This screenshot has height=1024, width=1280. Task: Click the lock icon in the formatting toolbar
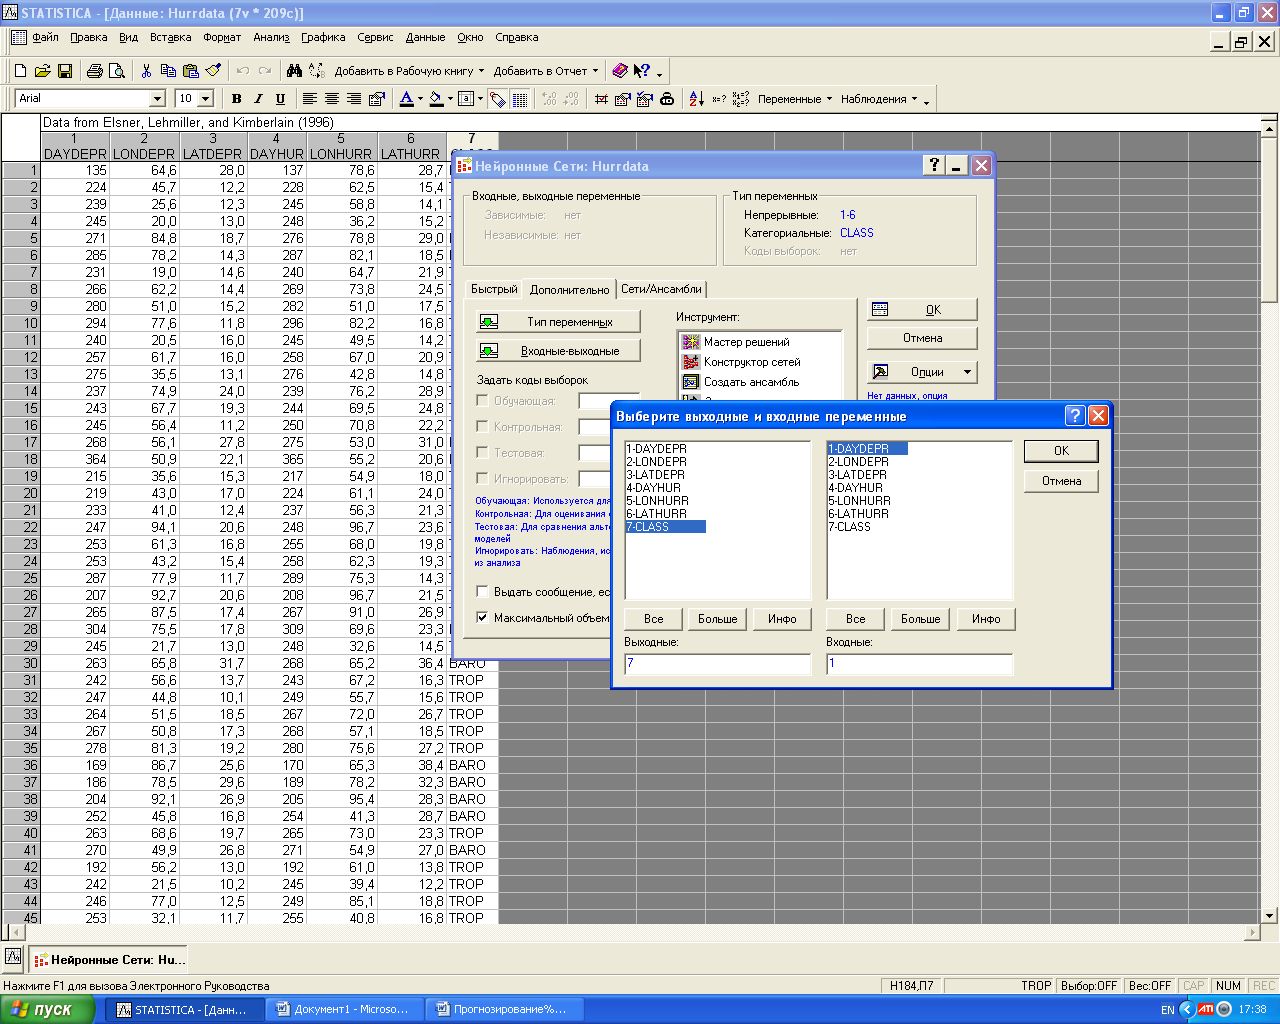coord(667,99)
